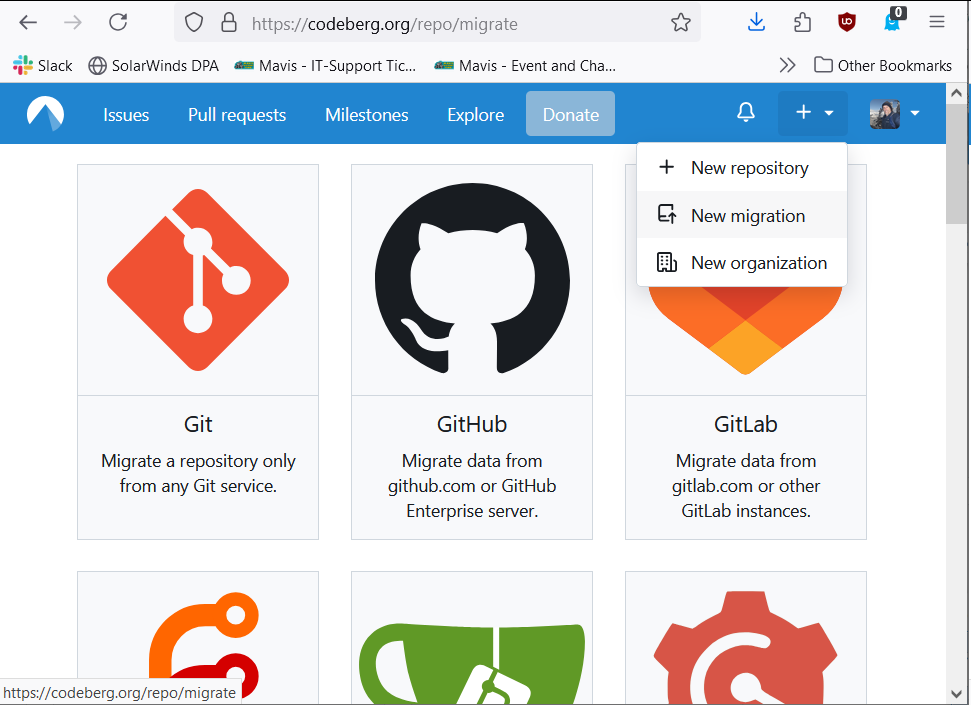Open the tracking protection shield icon
This screenshot has height=705, width=971.
click(194, 23)
